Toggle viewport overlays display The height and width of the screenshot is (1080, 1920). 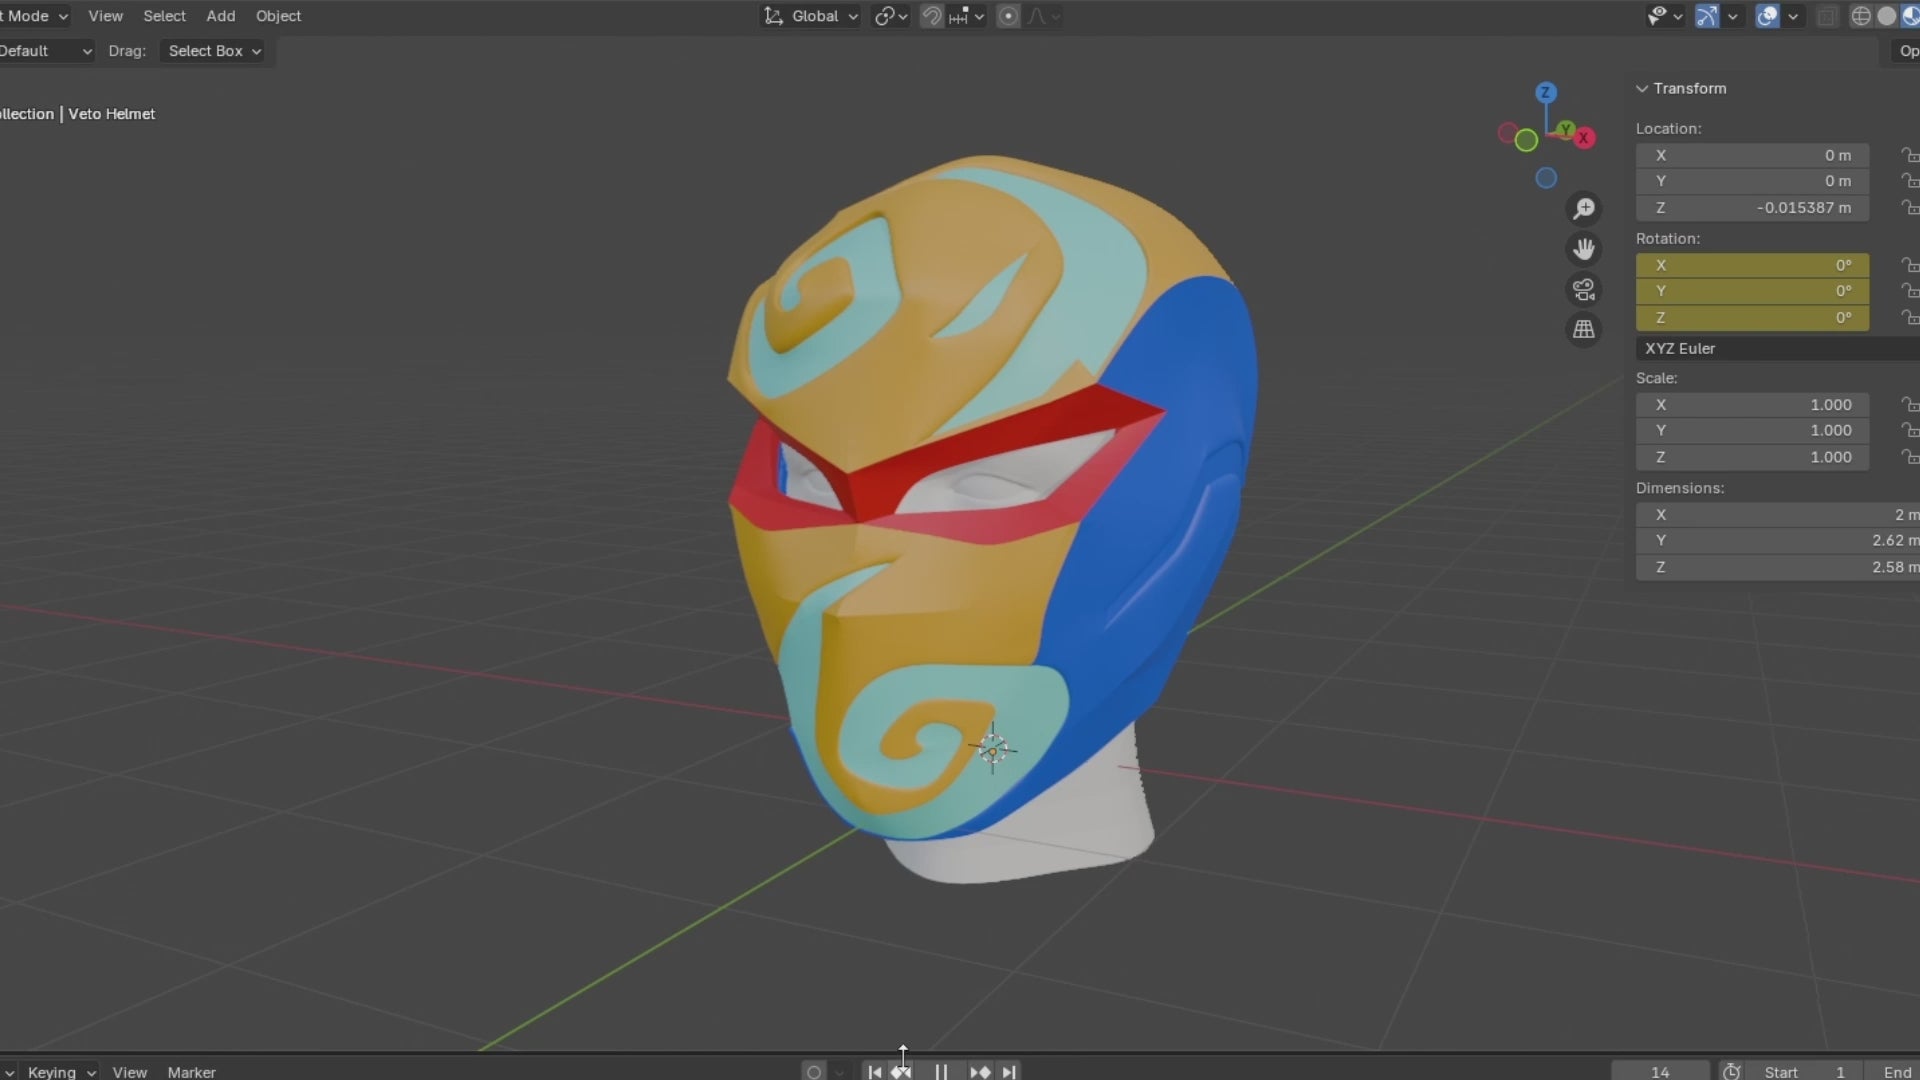pos(1767,16)
